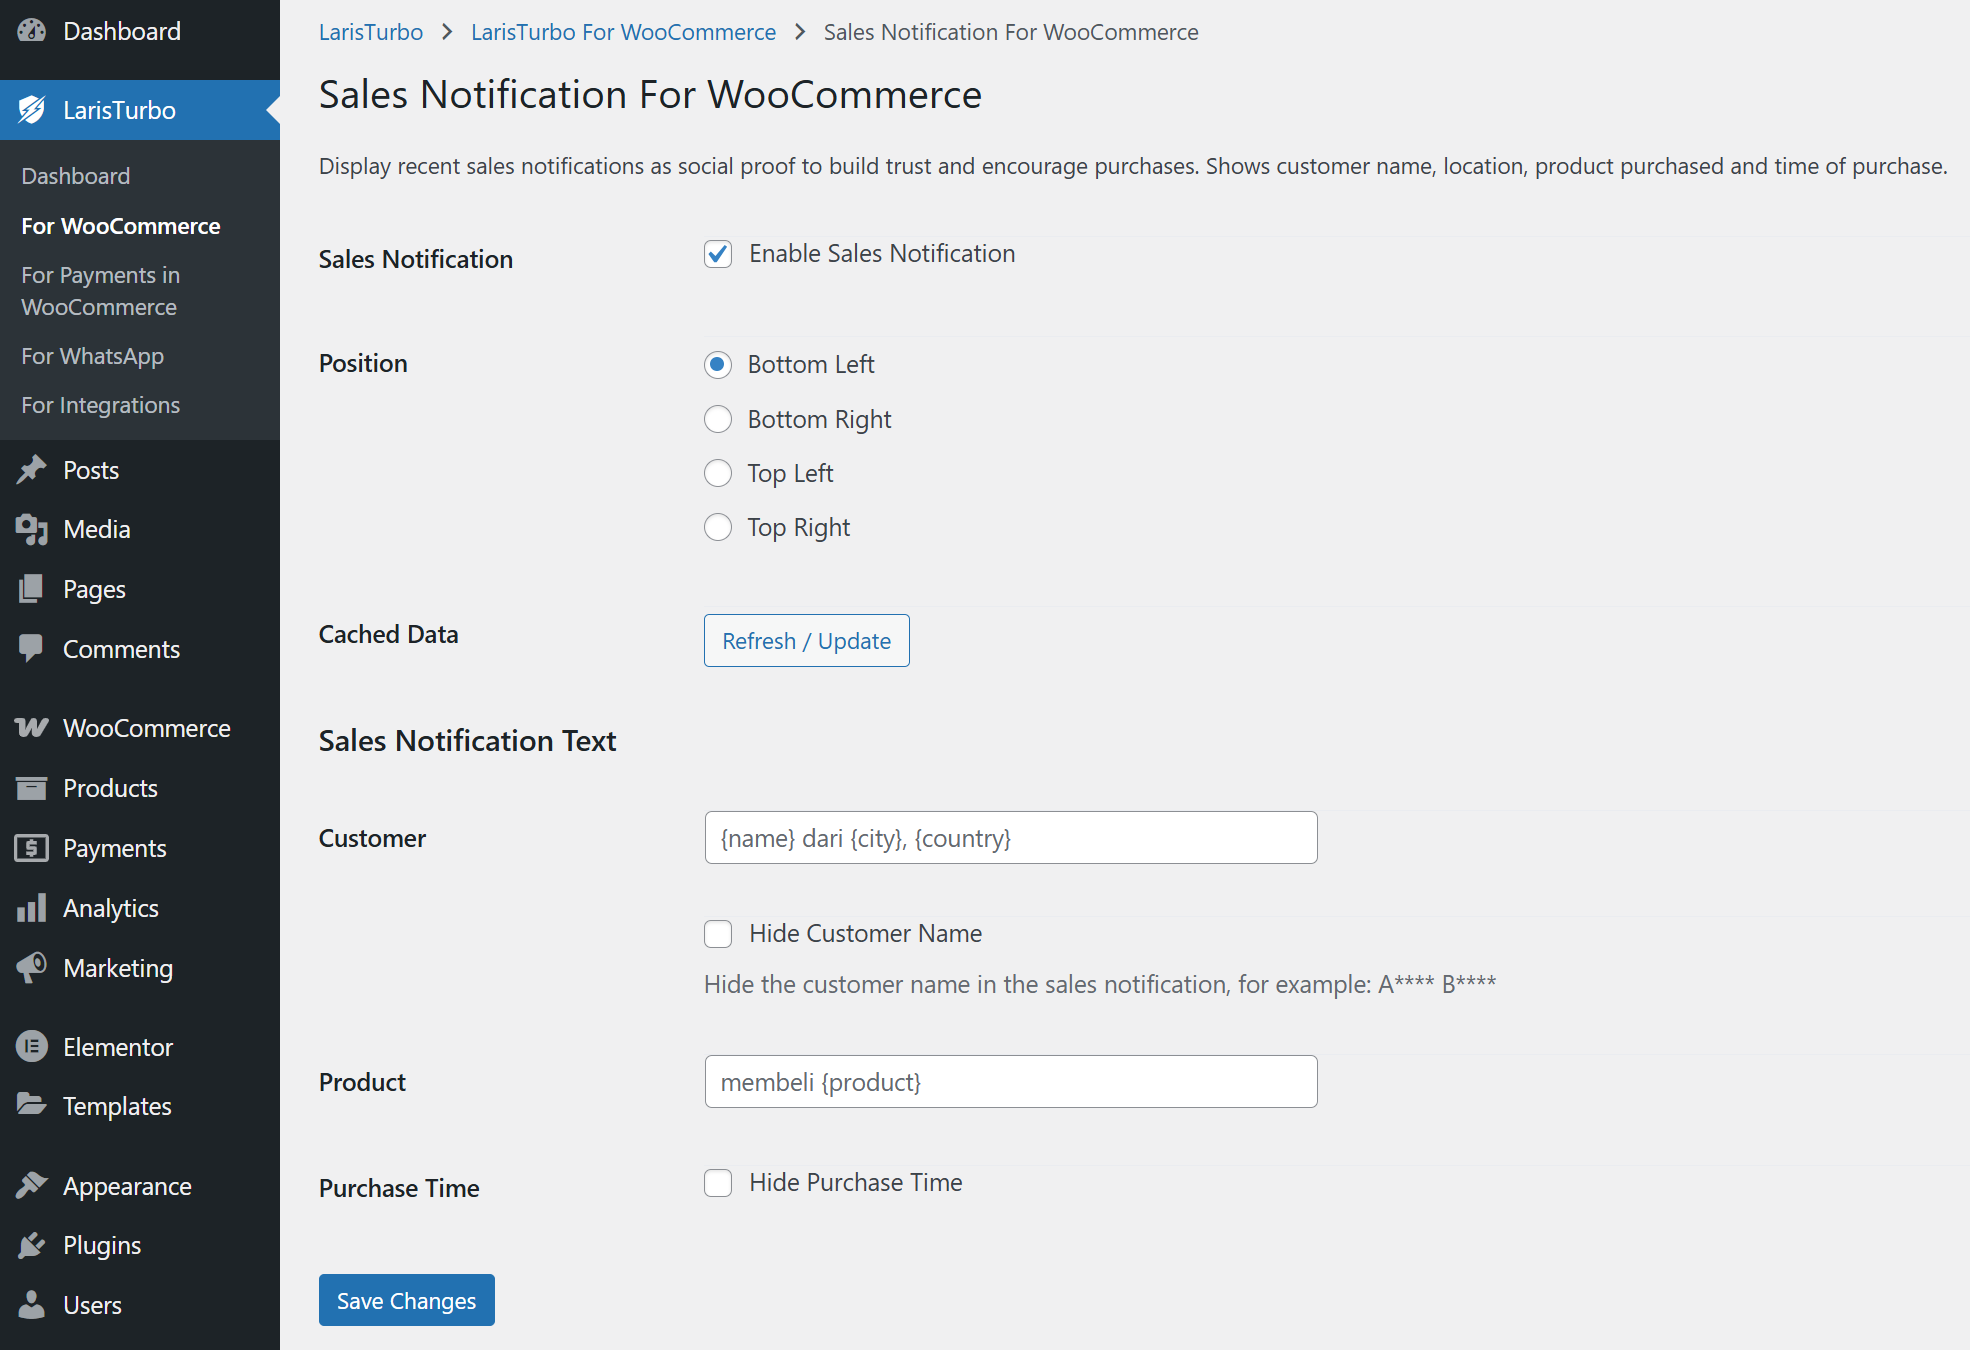Select Top Right position radio
Viewport: 1970px width, 1350px height.
718,527
